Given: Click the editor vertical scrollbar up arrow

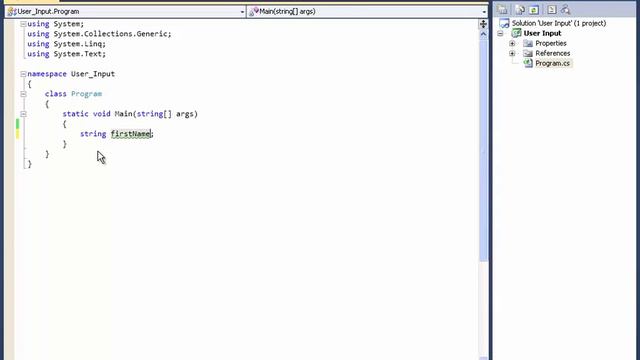Looking at the screenshot, I should (x=483, y=34).
